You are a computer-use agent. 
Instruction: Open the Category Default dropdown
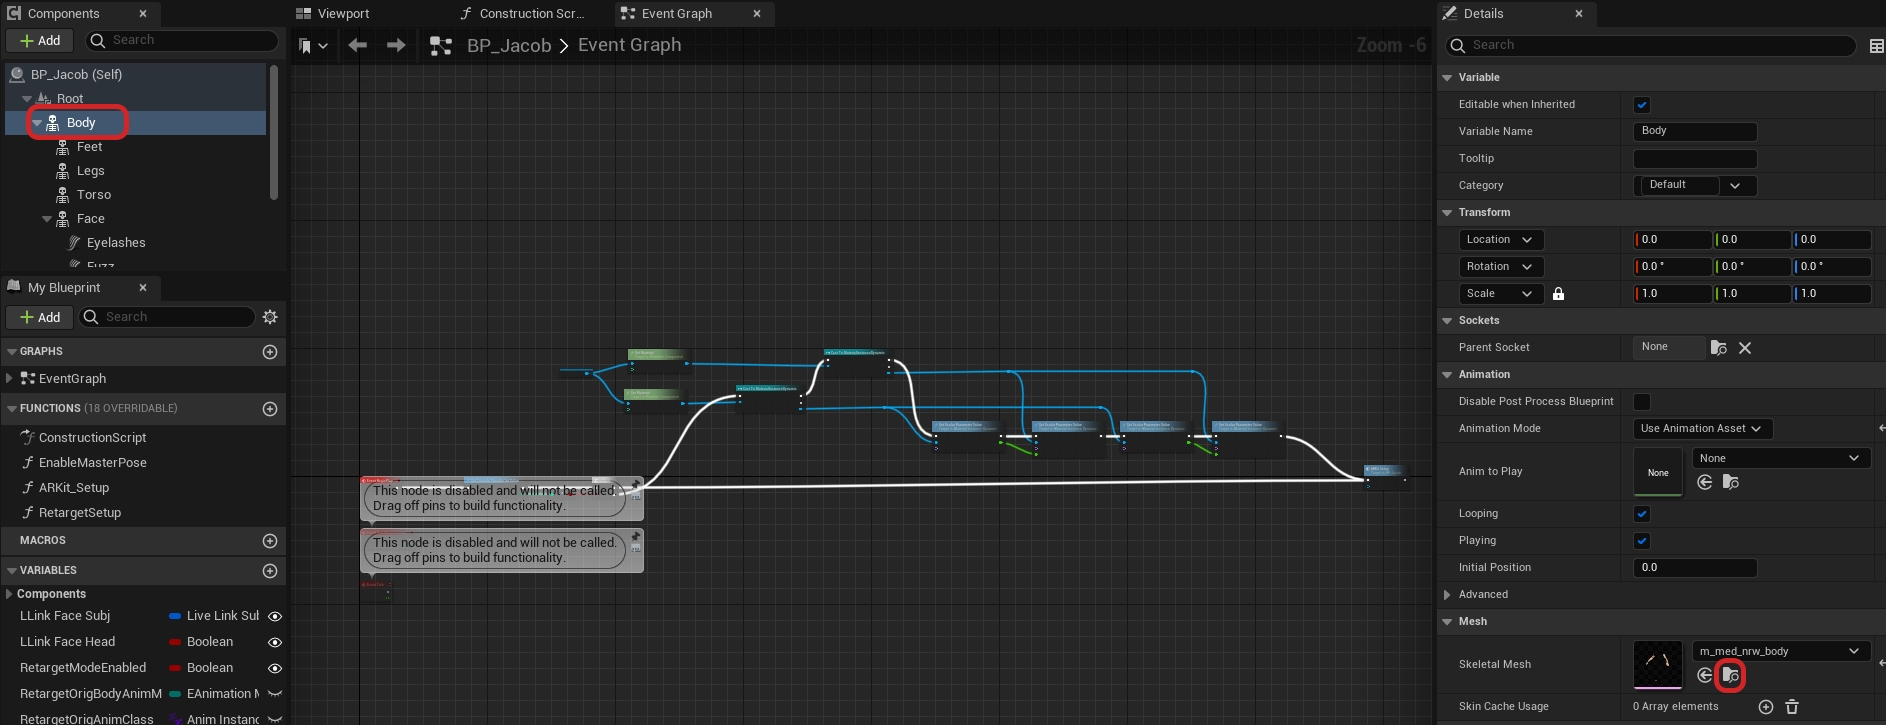[x=1694, y=186]
